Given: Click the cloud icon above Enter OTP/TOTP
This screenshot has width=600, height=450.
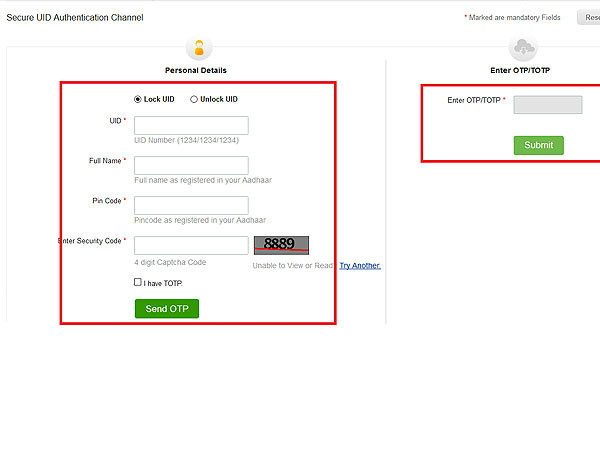Looking at the screenshot, I should pos(524,47).
